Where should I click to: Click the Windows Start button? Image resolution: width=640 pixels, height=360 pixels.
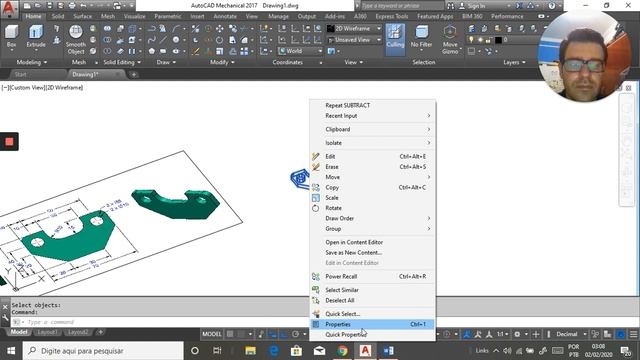coord(11,351)
